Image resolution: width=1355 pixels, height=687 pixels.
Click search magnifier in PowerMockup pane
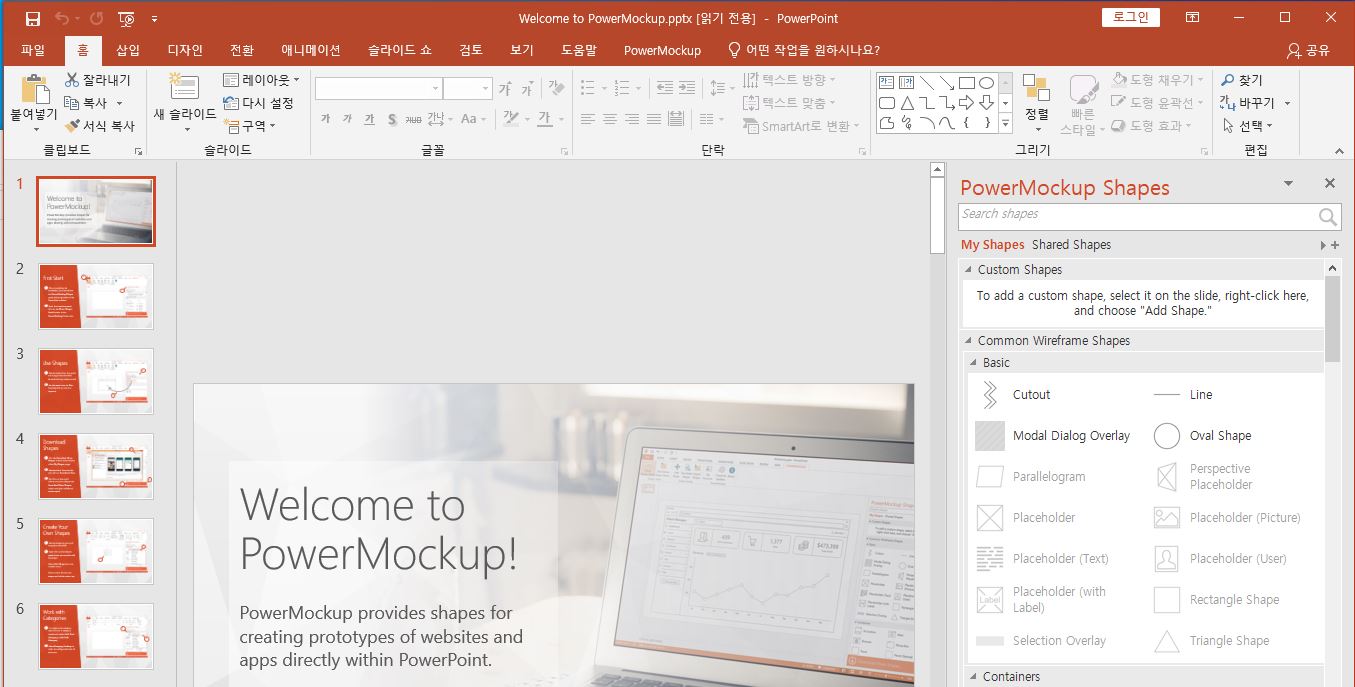[x=1328, y=216]
